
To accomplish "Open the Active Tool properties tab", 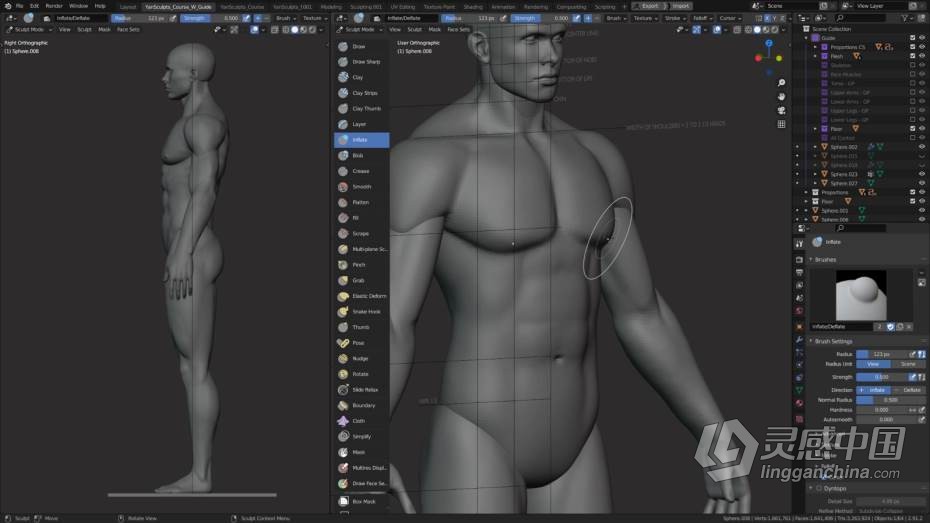I will coord(799,244).
